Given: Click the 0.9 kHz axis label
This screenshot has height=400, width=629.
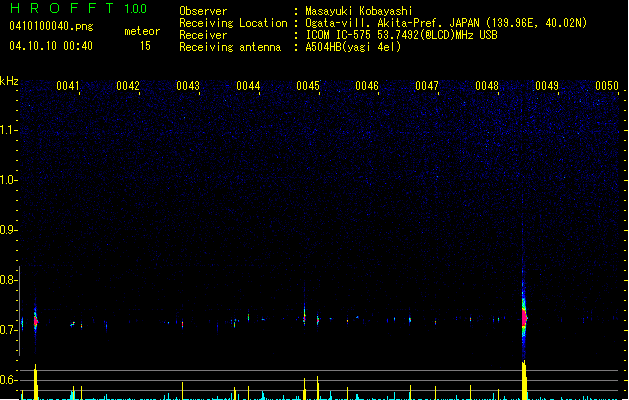Looking at the screenshot, I should 8,230.
